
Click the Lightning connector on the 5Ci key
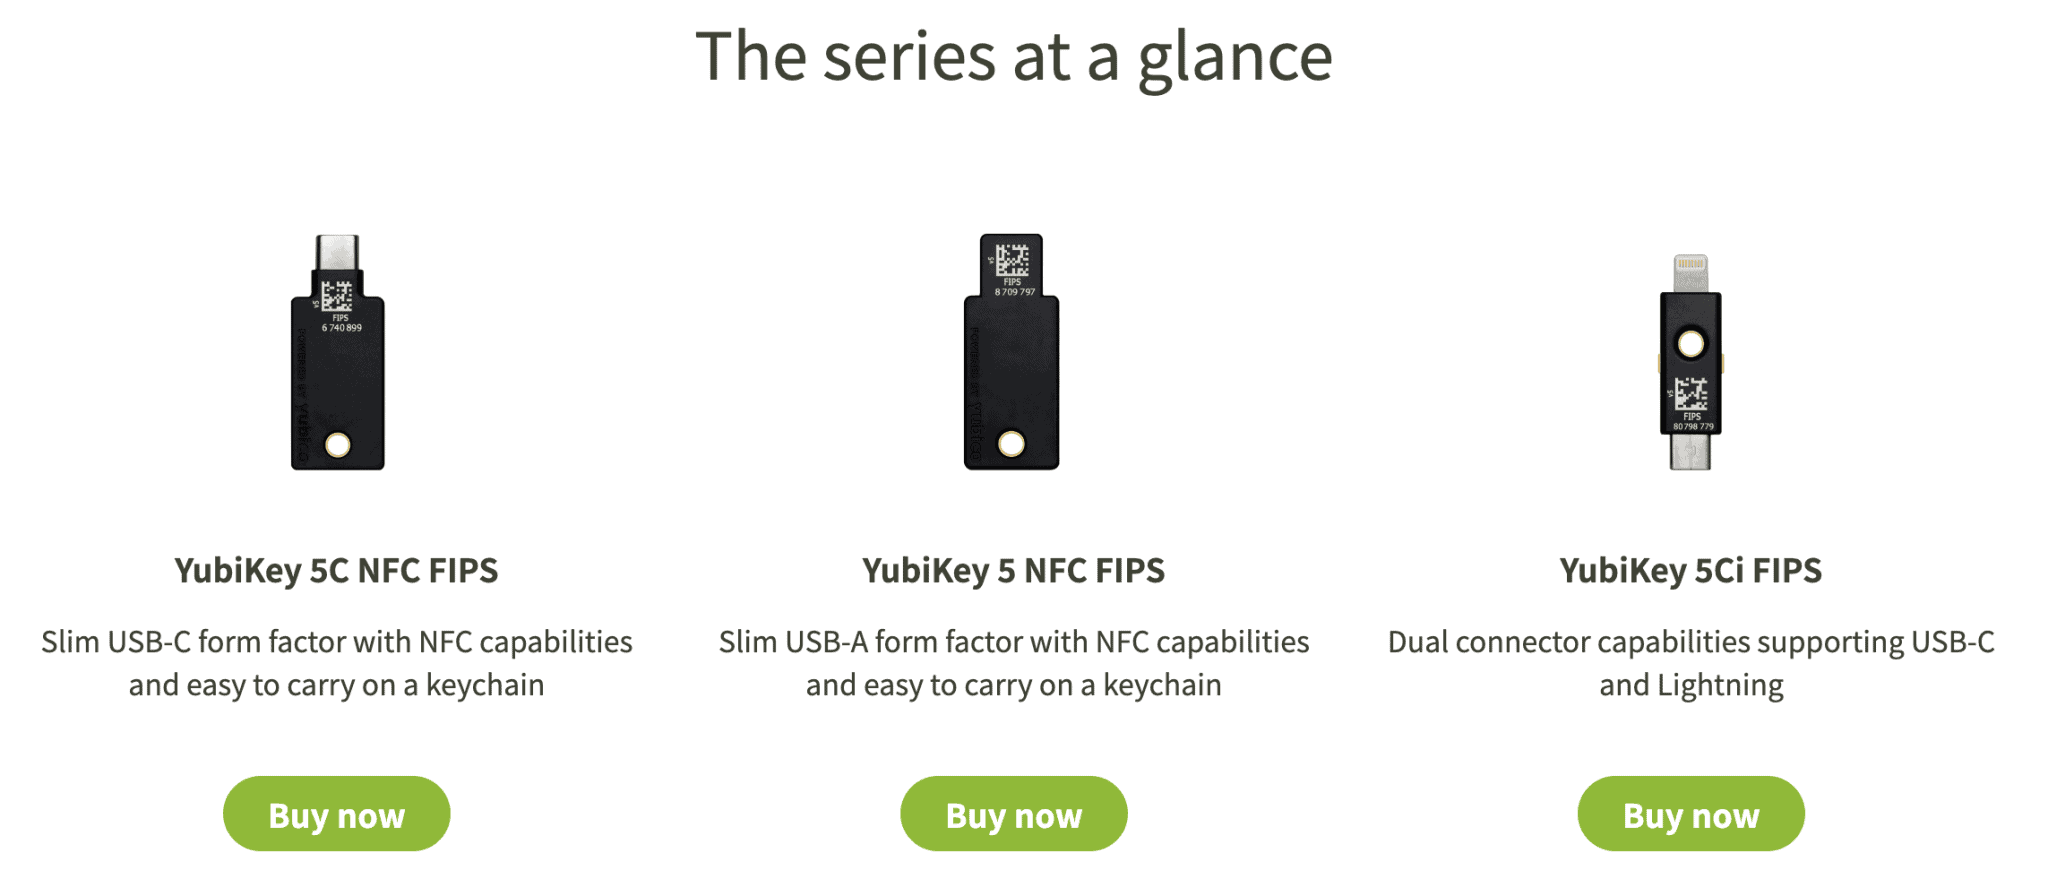(1690, 272)
